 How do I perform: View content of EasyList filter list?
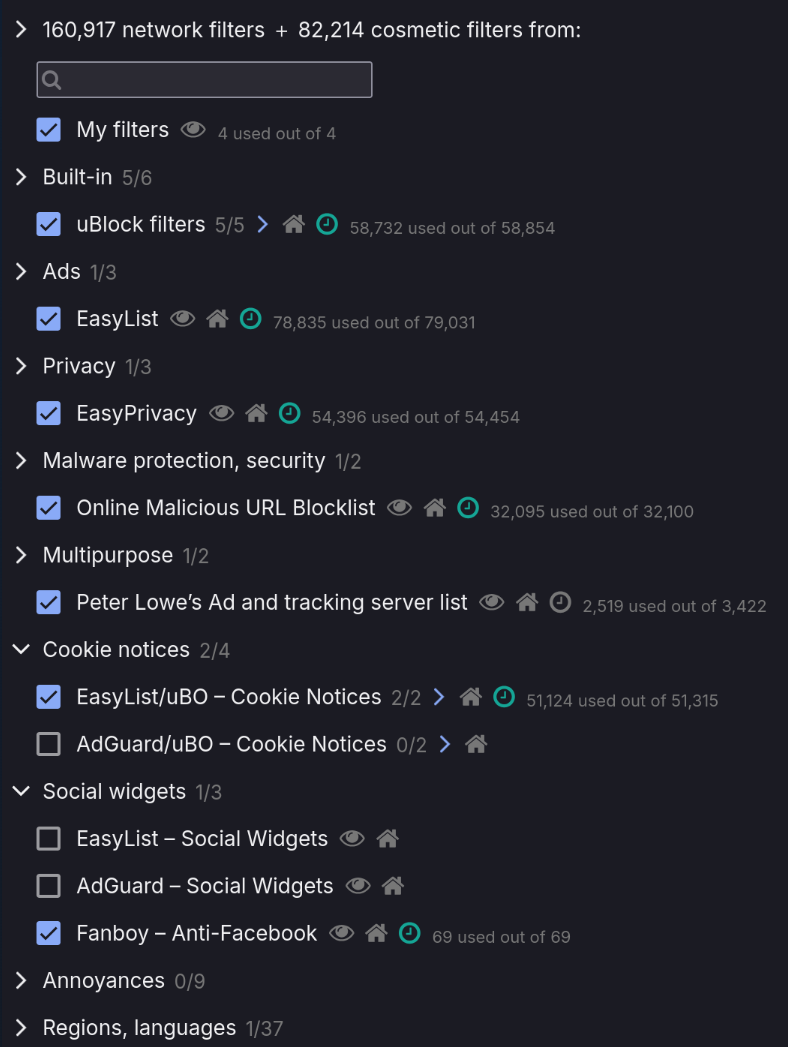point(182,319)
